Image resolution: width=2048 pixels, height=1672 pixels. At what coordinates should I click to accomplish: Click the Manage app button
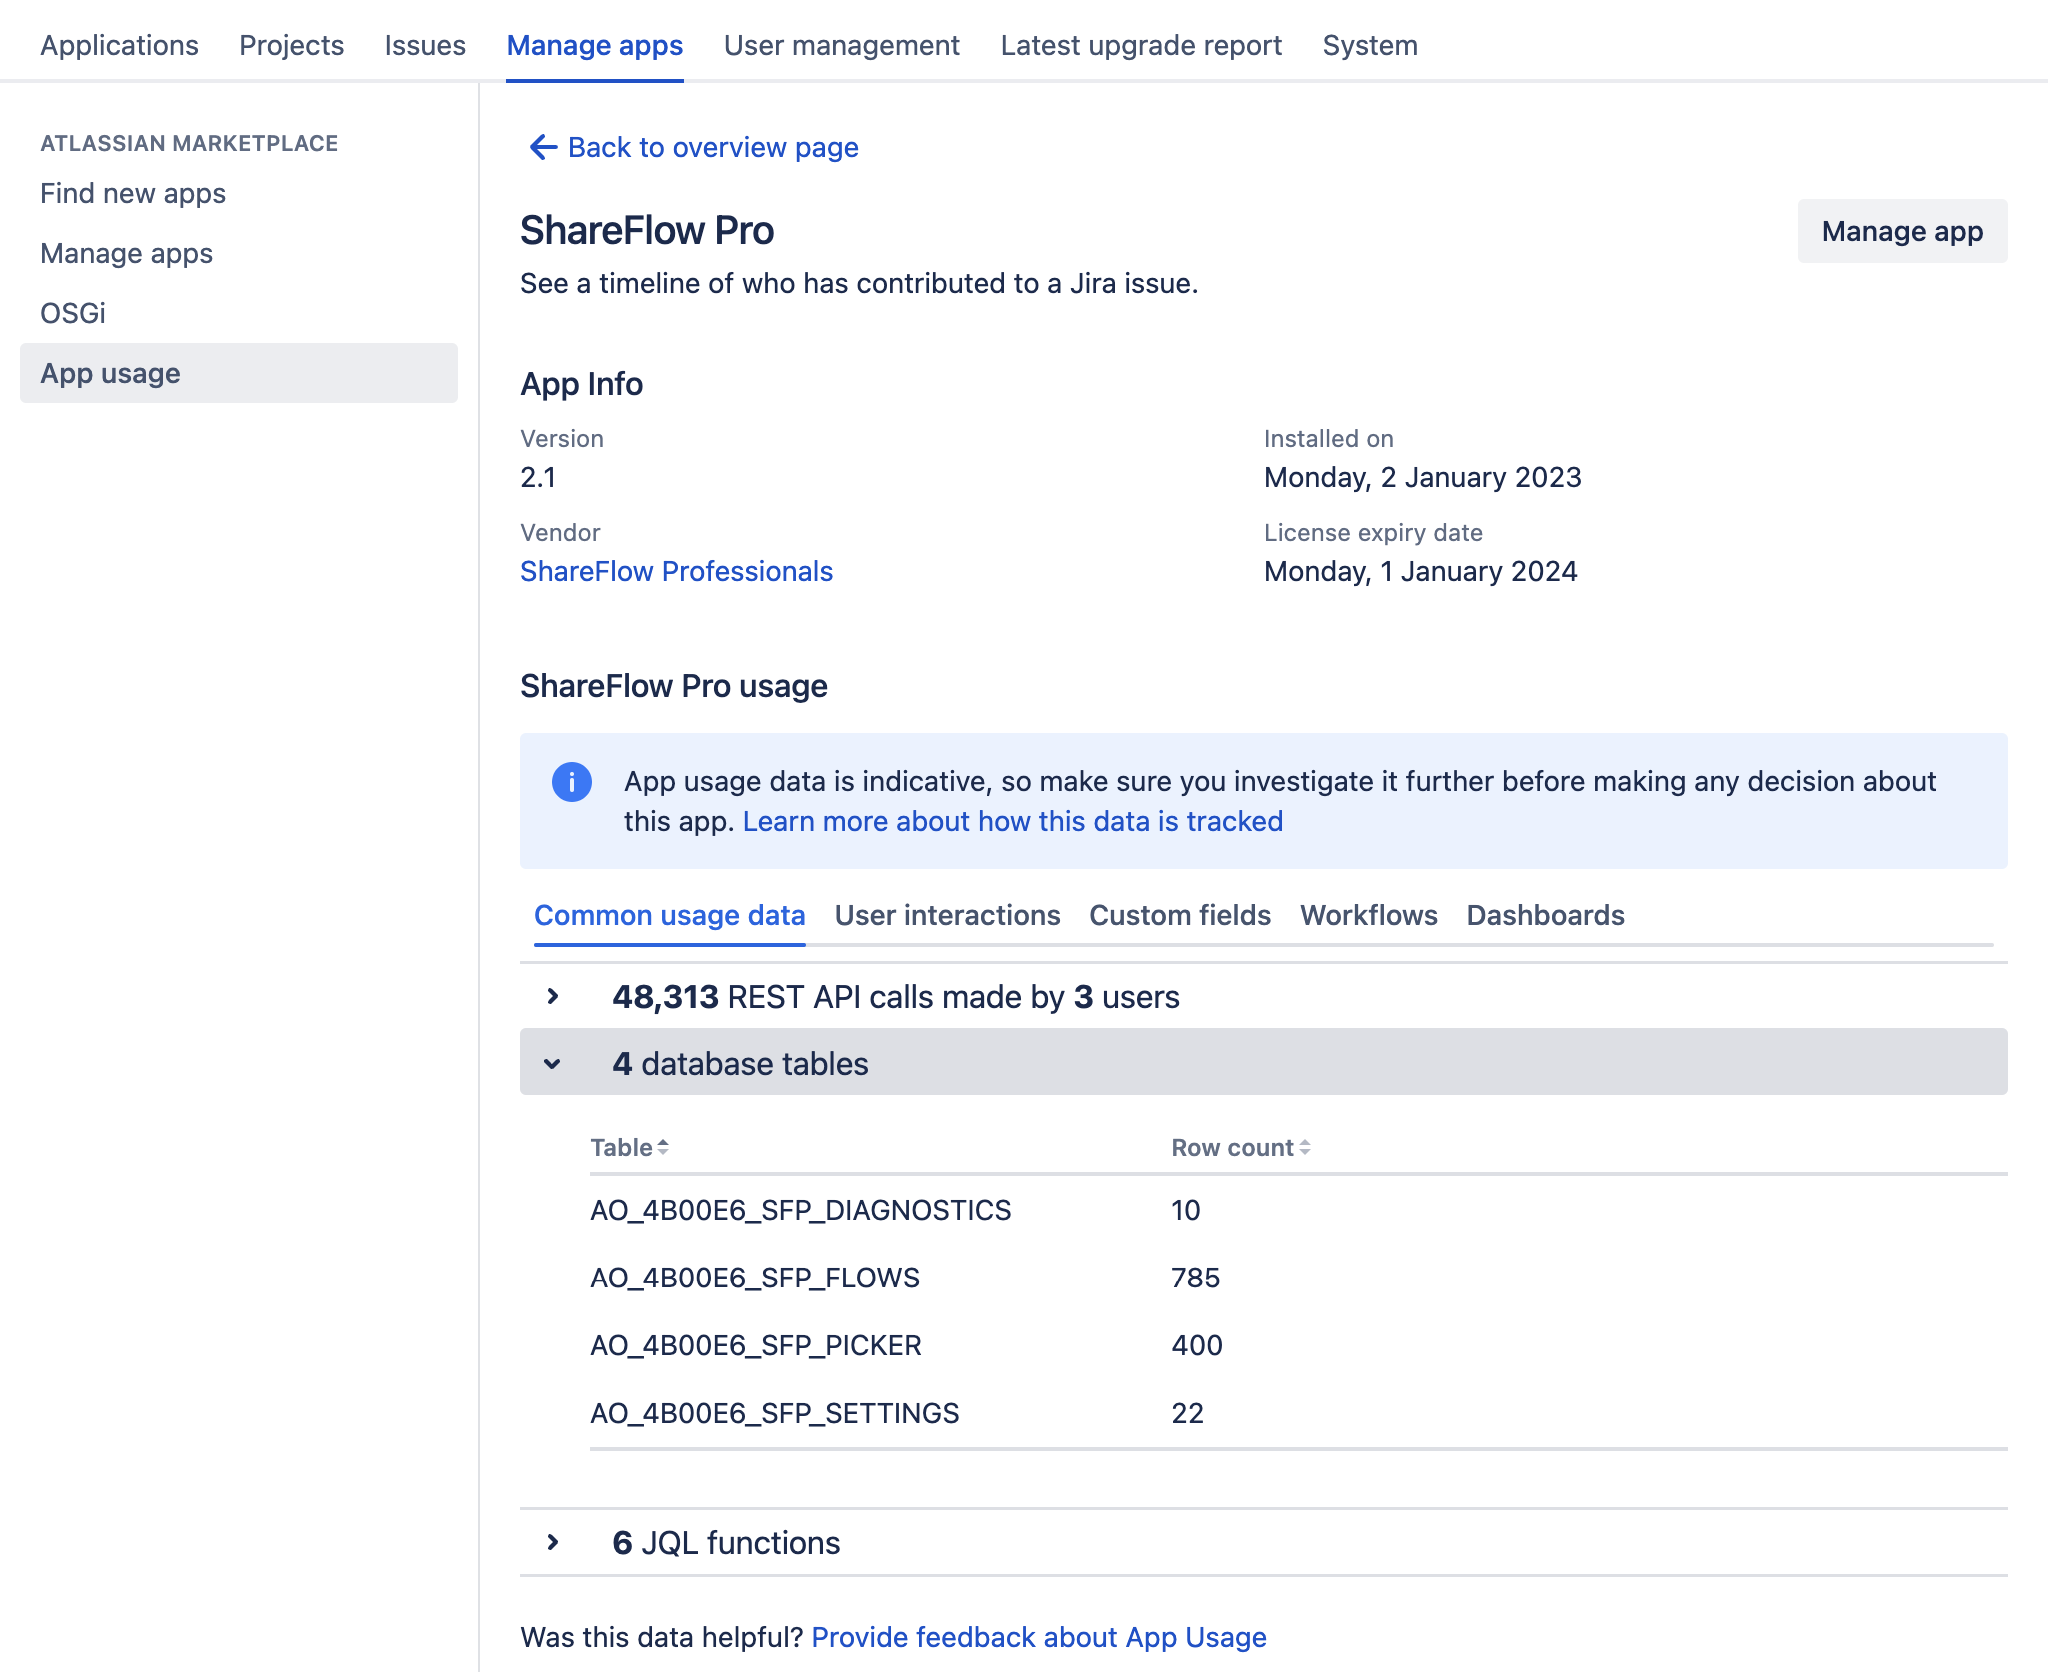pos(1901,231)
